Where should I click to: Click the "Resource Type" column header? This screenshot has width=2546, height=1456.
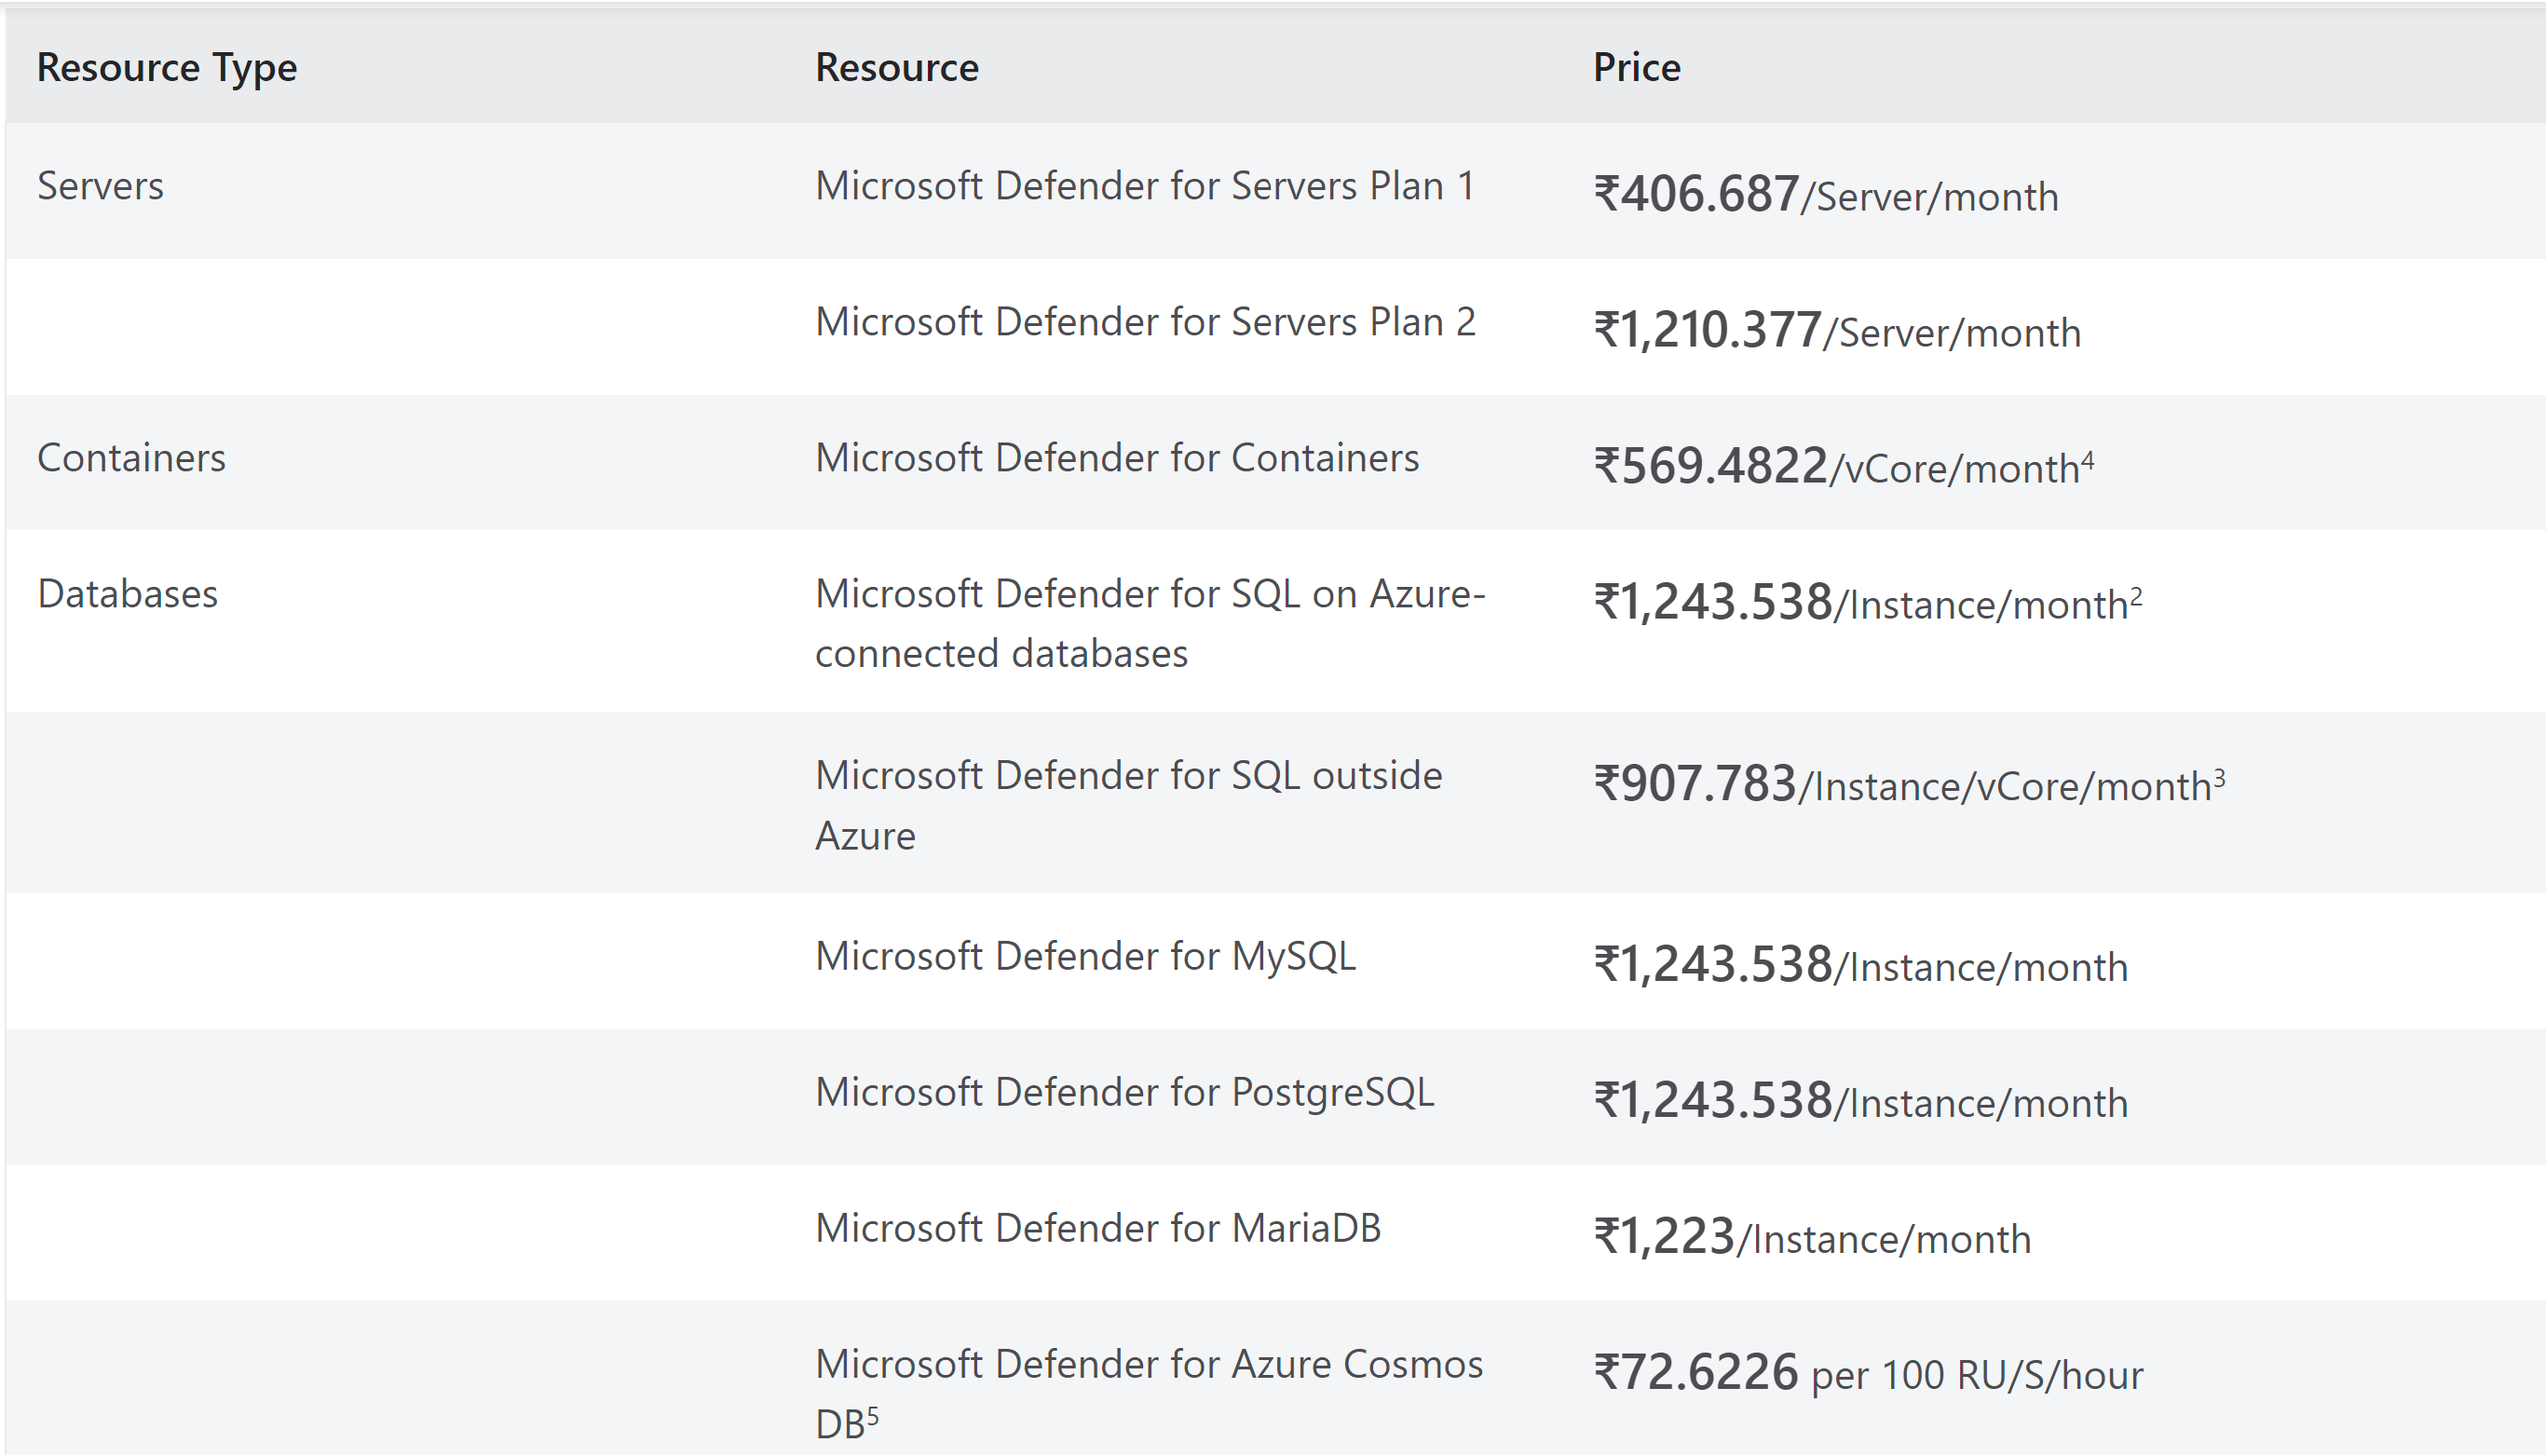click(x=167, y=67)
